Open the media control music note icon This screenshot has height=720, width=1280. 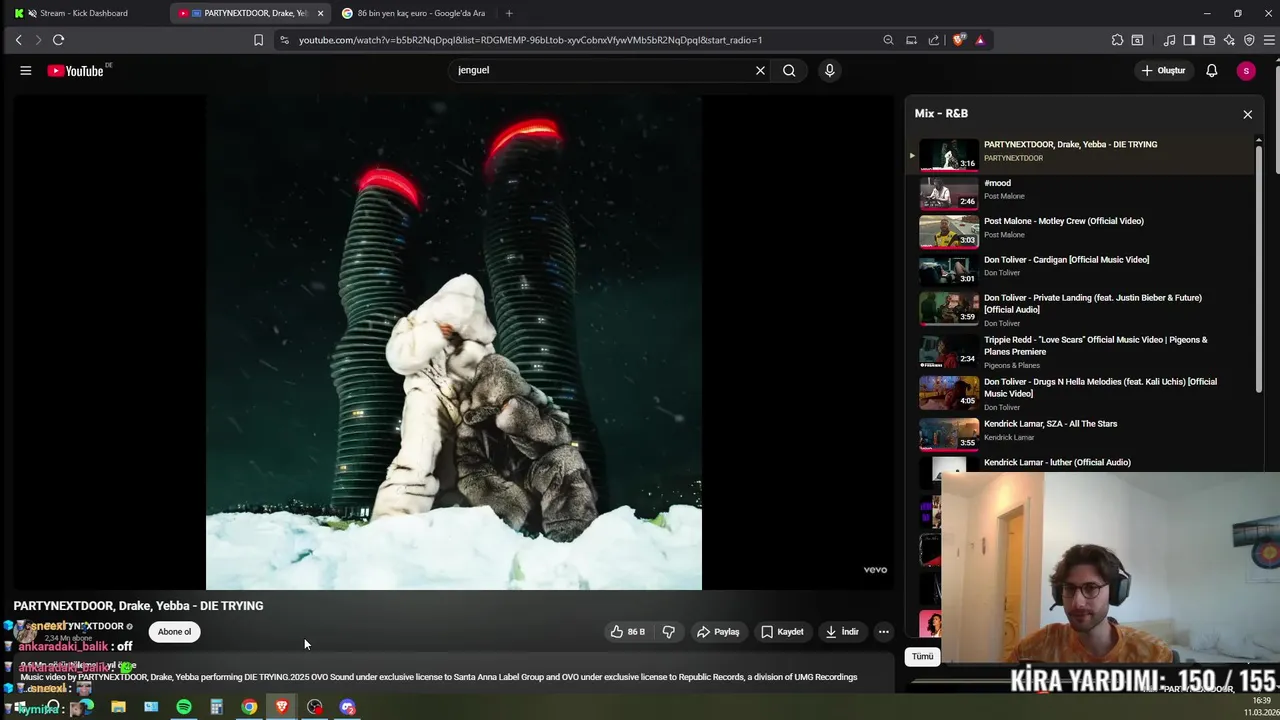(1169, 40)
